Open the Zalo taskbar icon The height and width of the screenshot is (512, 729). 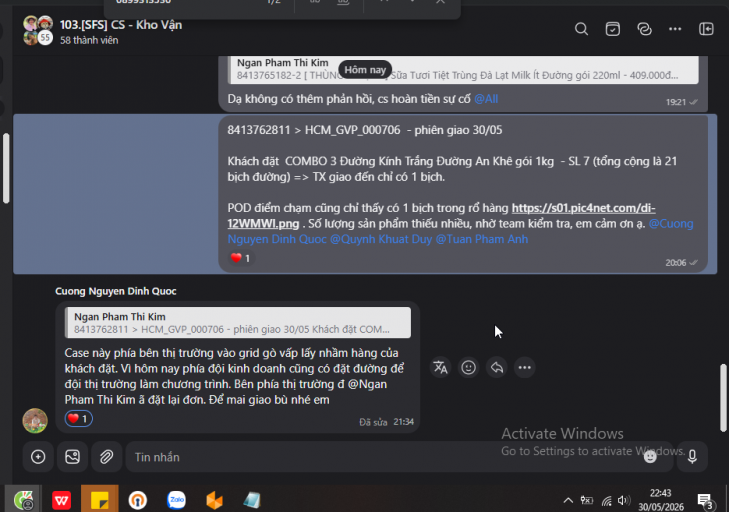click(176, 500)
